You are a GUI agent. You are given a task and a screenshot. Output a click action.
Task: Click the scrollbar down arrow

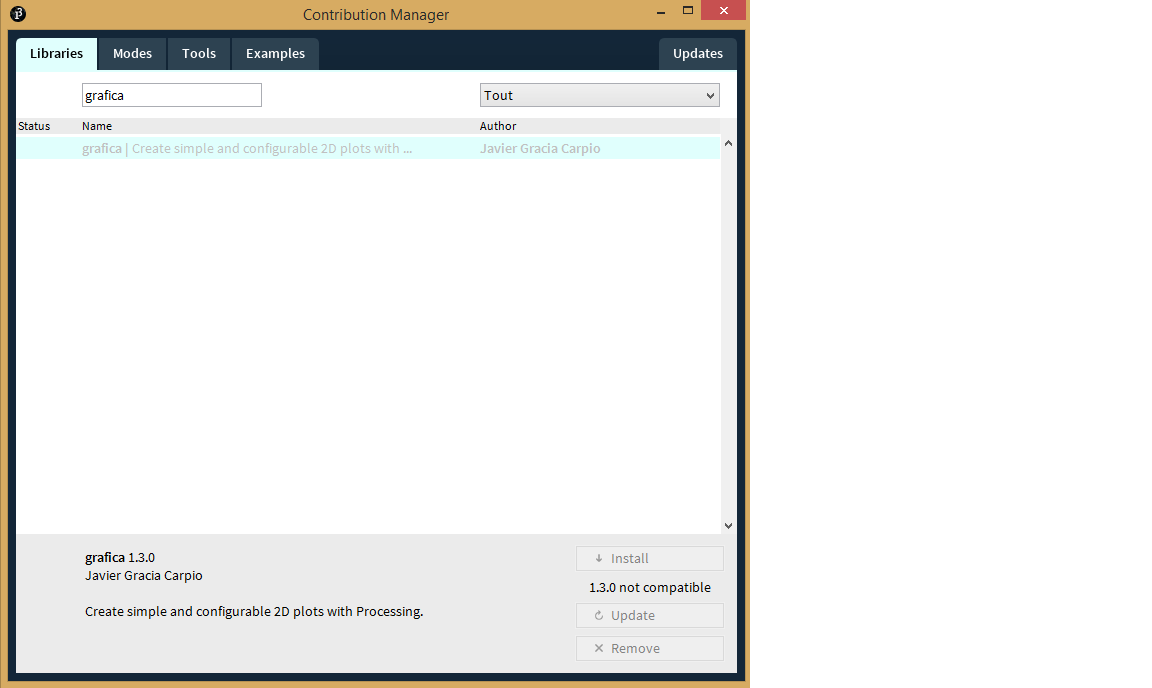pos(728,526)
